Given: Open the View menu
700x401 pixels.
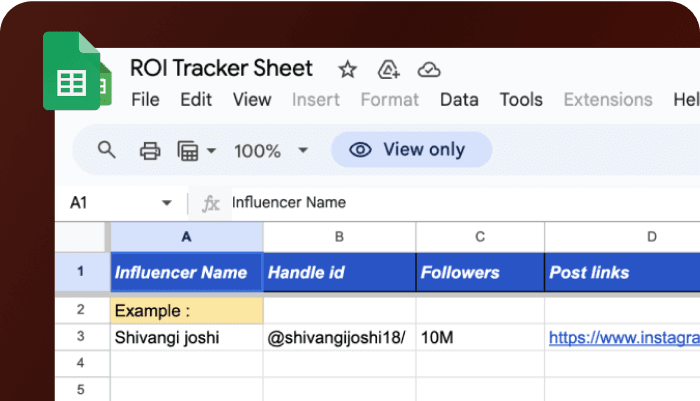Looking at the screenshot, I should click(252, 100).
